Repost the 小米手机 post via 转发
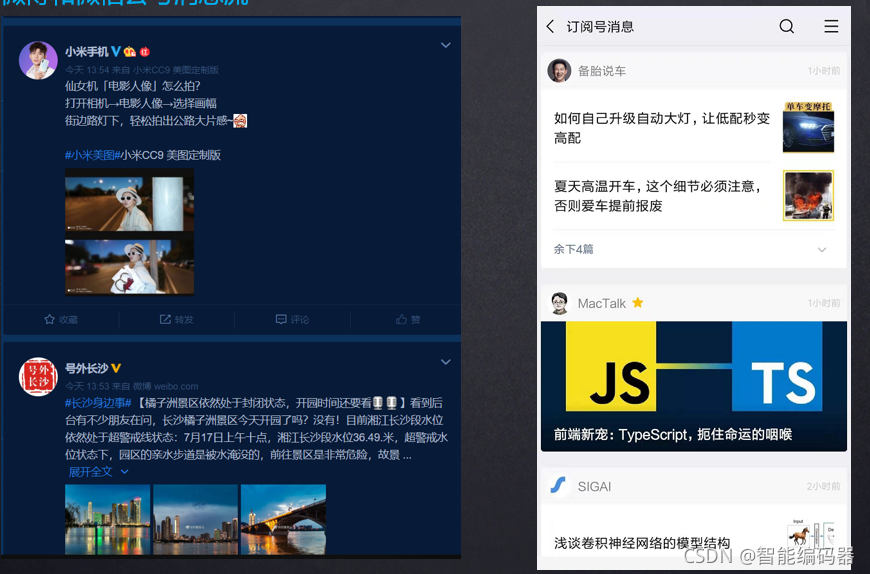The width and height of the screenshot is (870, 574). [x=177, y=320]
